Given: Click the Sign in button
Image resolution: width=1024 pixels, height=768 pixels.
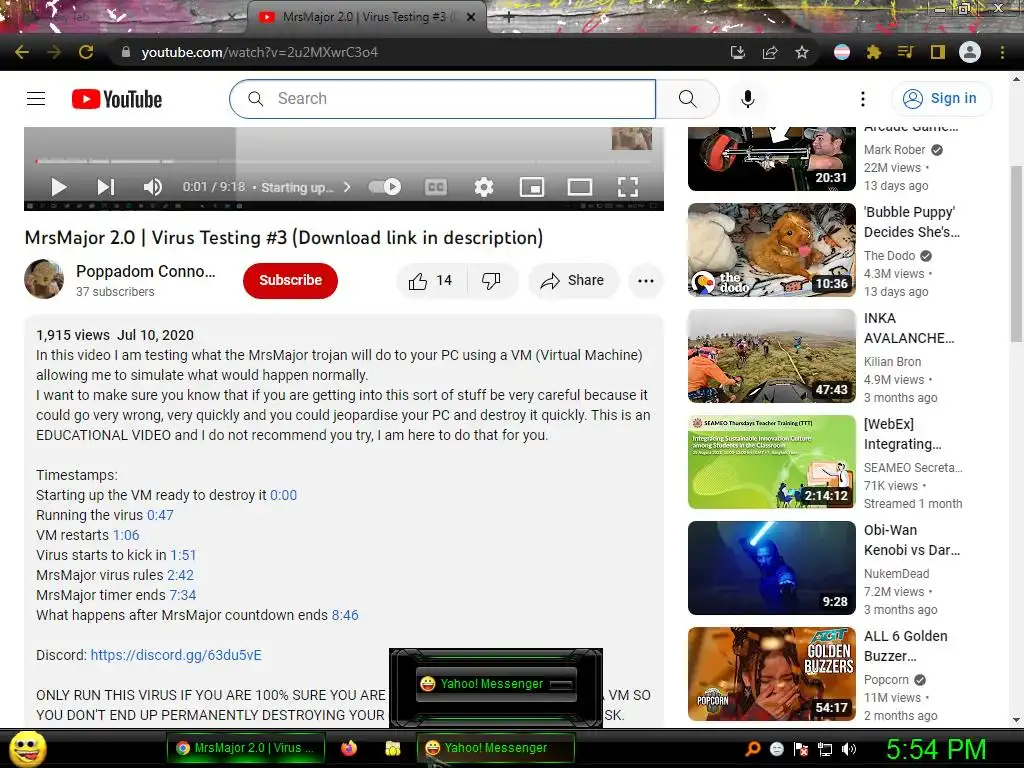Looking at the screenshot, I should point(941,99).
